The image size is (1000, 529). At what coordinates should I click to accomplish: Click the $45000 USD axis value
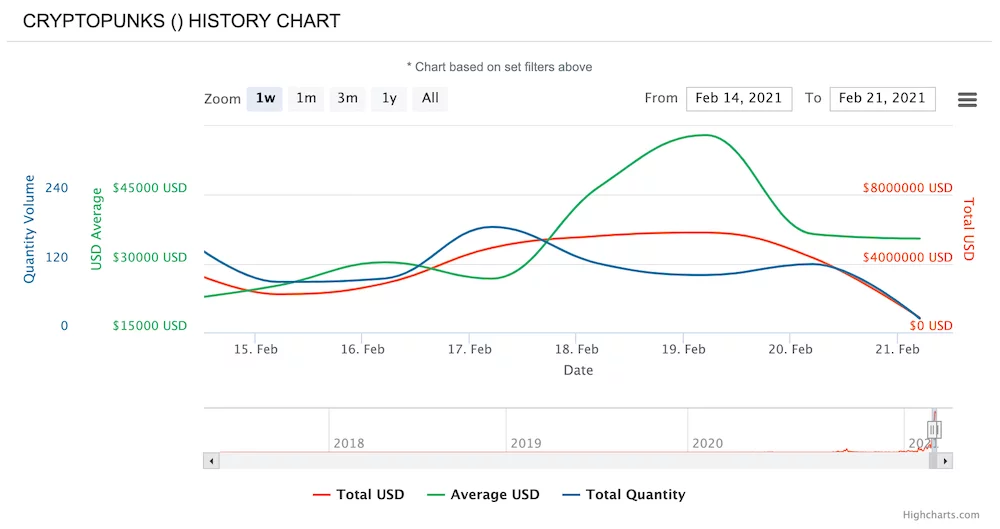pyautogui.click(x=150, y=188)
